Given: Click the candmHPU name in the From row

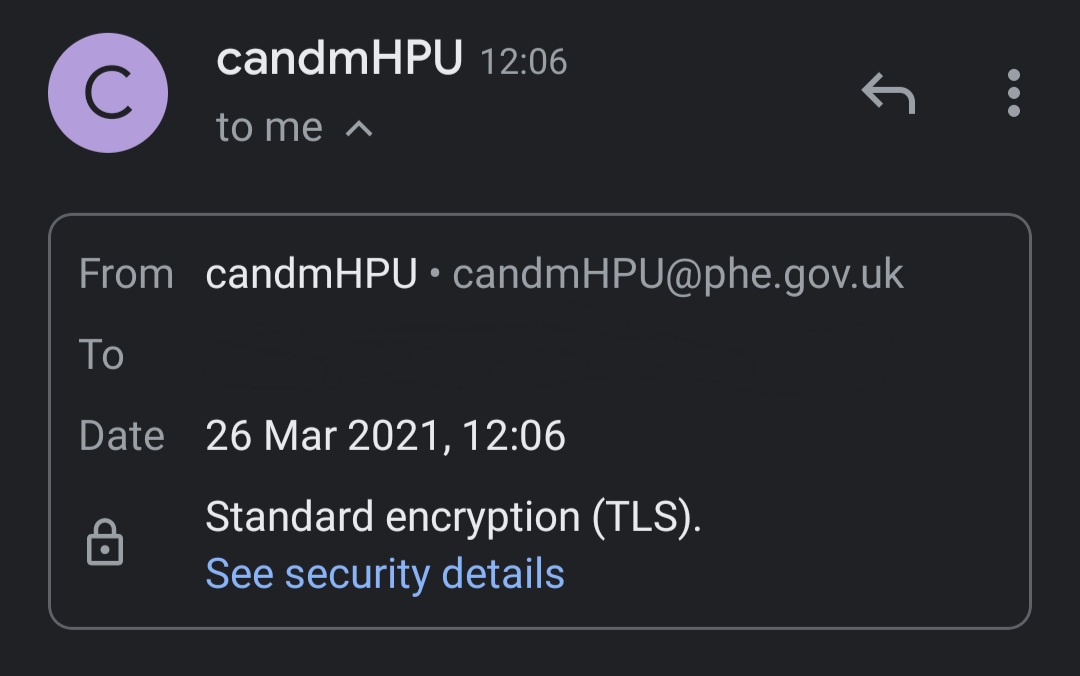Looking at the screenshot, I should coord(311,274).
